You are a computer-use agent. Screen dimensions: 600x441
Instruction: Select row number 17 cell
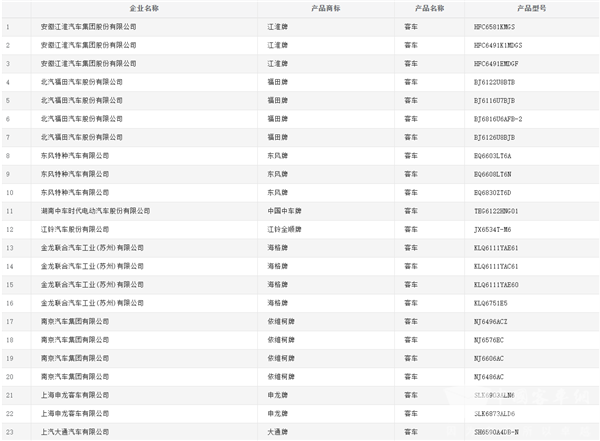(x=9, y=321)
